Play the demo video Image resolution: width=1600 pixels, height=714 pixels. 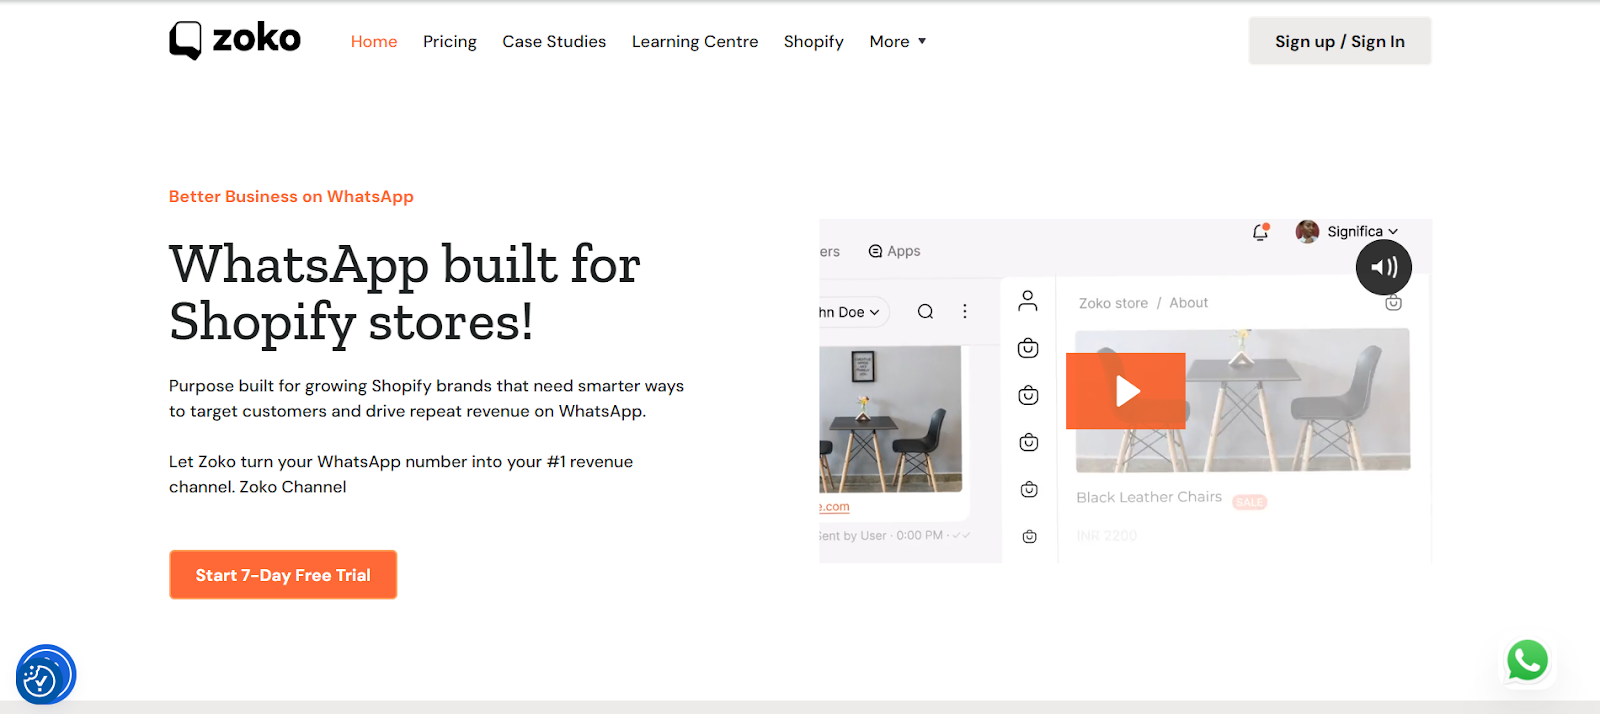(x=1126, y=391)
